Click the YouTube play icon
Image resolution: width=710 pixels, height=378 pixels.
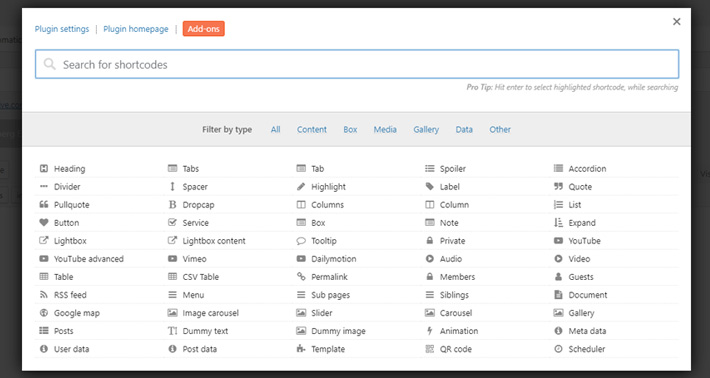(558, 240)
